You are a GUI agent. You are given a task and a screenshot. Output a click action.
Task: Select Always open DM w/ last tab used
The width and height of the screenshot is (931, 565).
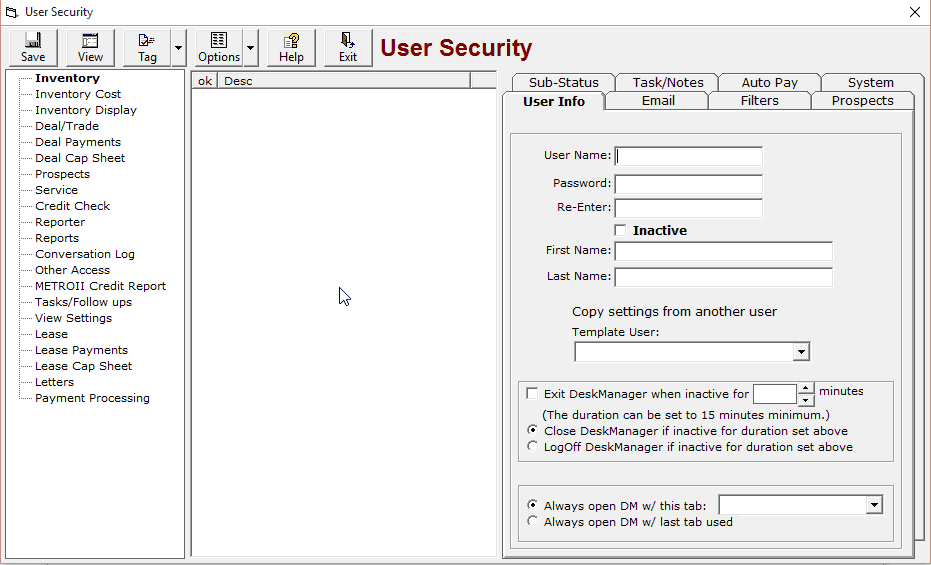[x=533, y=521]
